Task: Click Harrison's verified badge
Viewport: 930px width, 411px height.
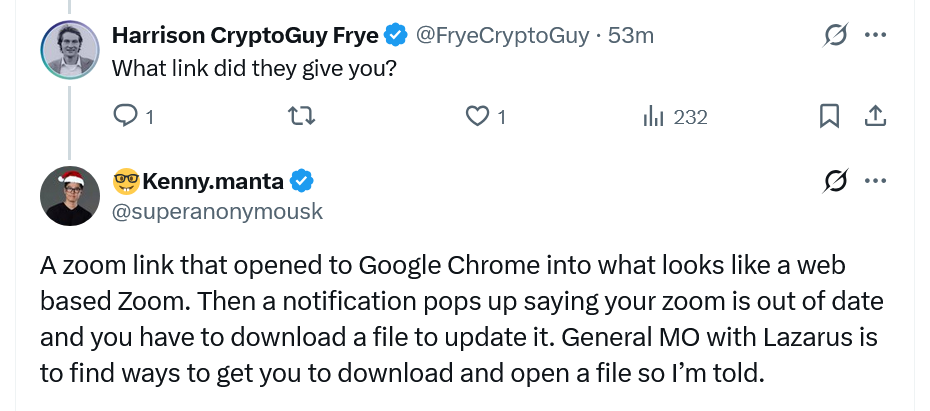Action: tap(396, 36)
